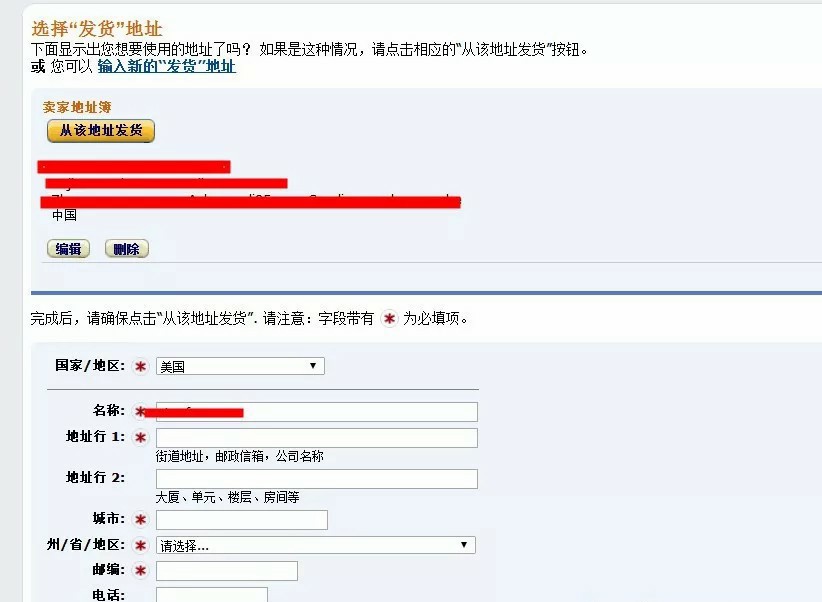Click the arrow of the 美国 country dropdown
This screenshot has height=602, width=822.
313,366
